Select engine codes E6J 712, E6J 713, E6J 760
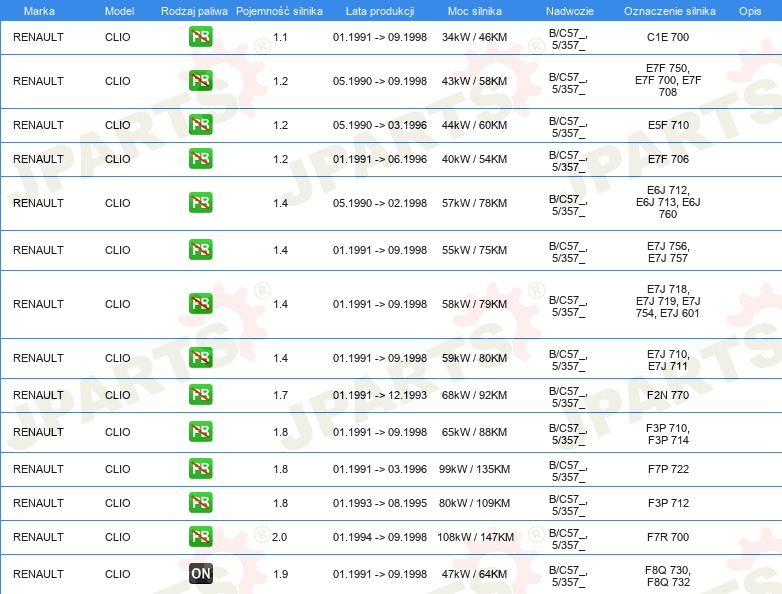Viewport: 782px width, 594px height. point(668,202)
